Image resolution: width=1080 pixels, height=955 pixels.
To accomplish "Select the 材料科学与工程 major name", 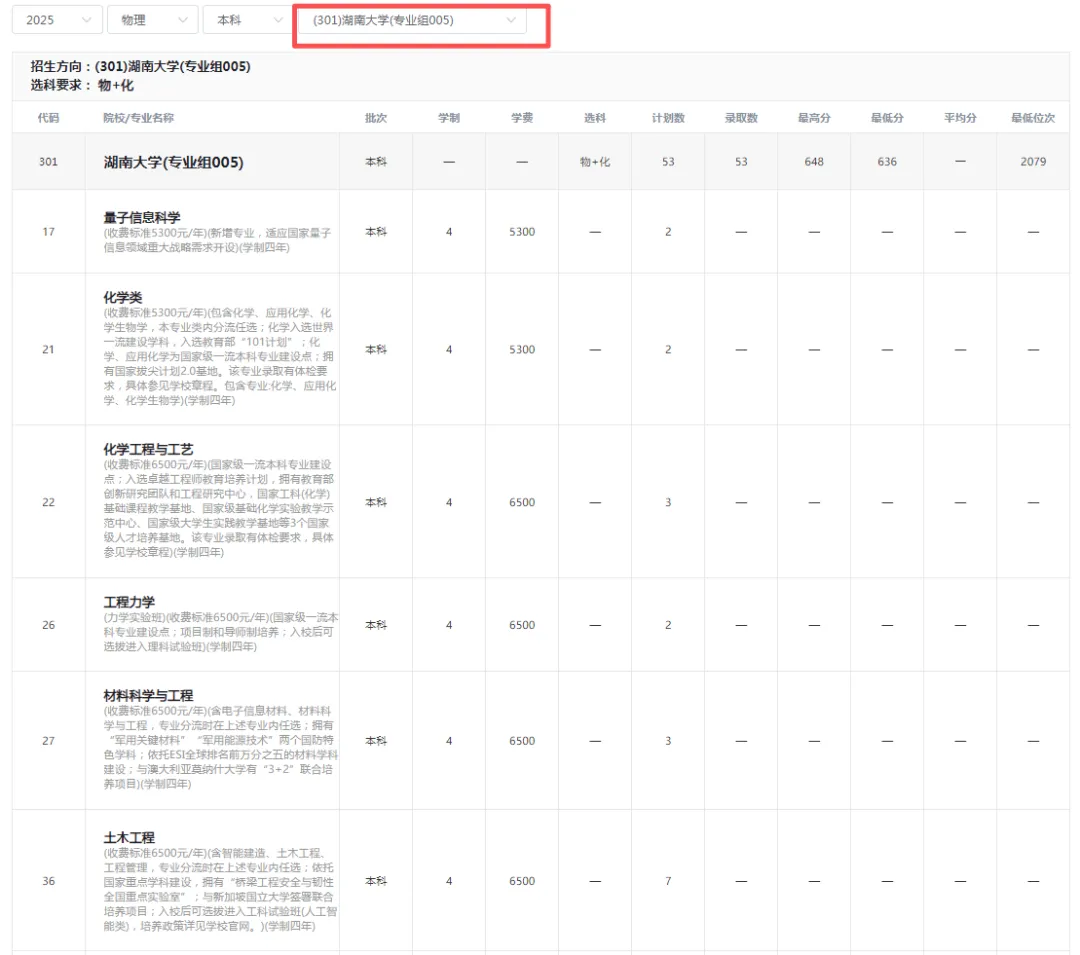I will point(148,696).
